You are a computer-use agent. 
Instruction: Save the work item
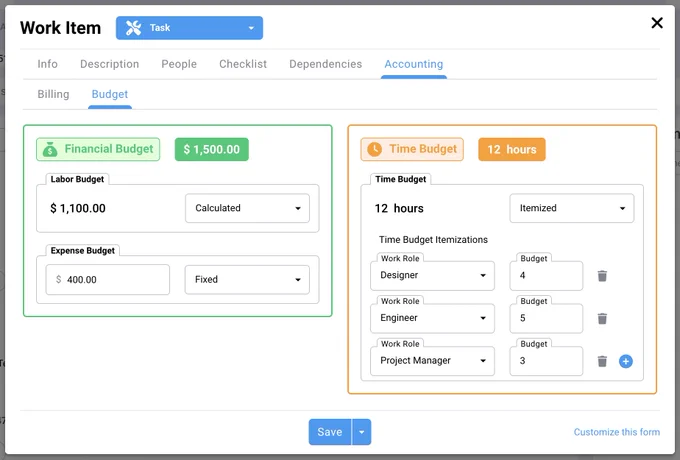tap(330, 432)
